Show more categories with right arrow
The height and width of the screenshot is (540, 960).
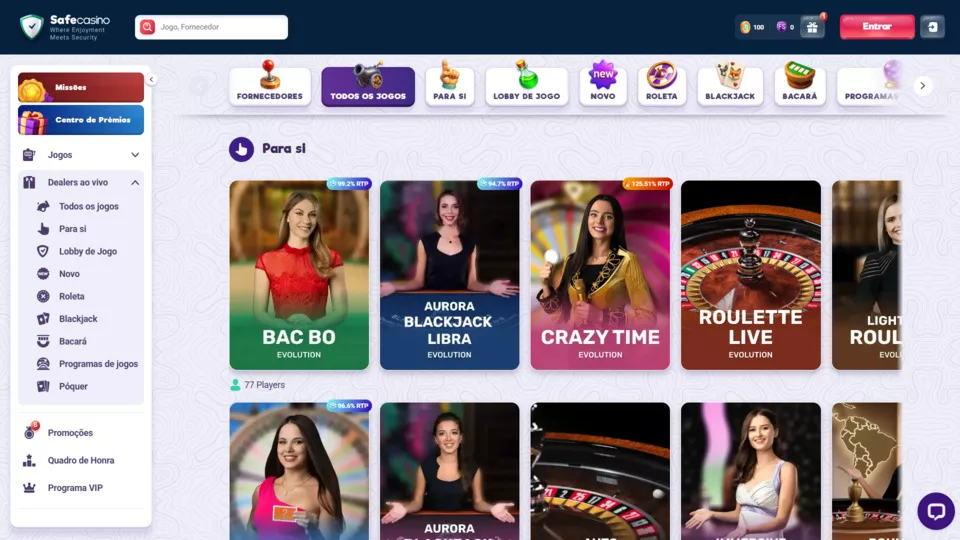point(922,86)
